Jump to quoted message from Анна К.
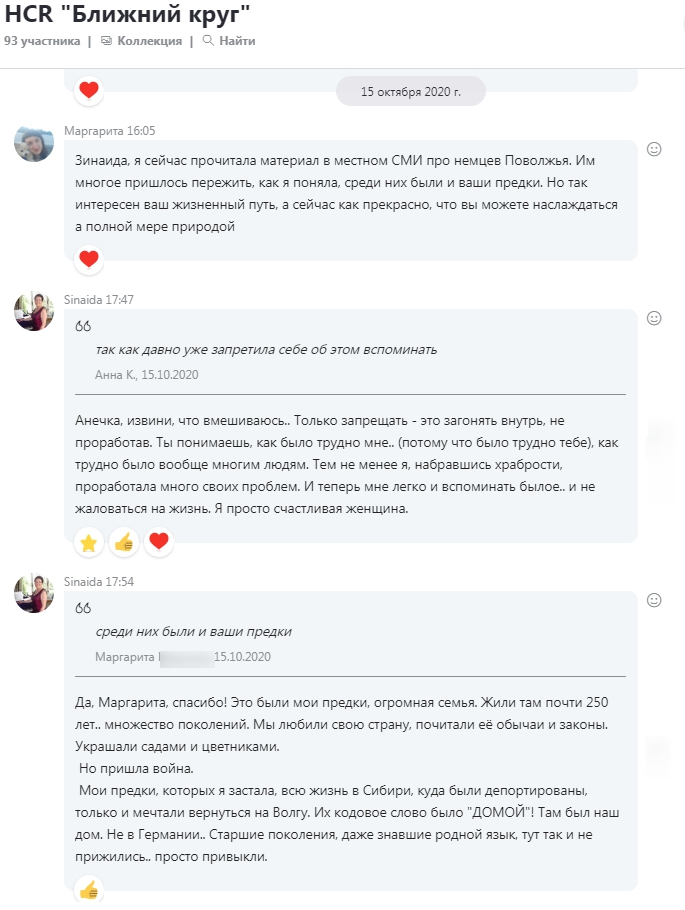The height and width of the screenshot is (910, 685). 265,349
